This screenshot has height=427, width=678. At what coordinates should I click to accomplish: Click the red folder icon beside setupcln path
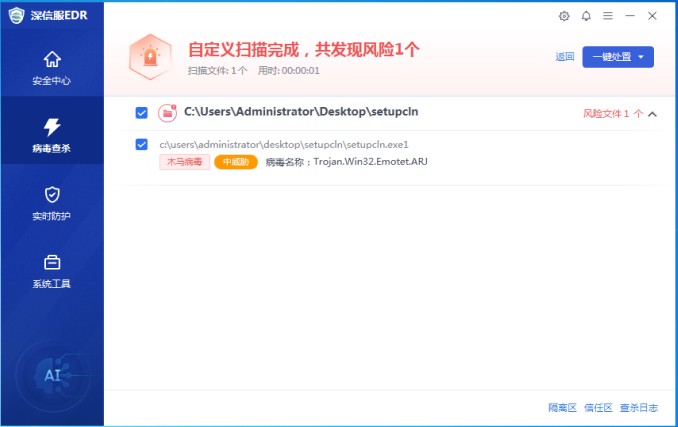(x=167, y=113)
